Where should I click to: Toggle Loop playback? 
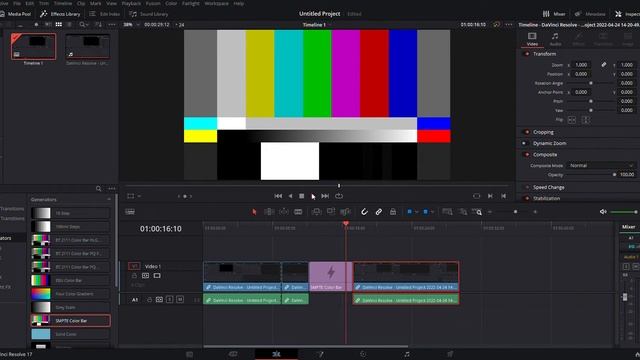pos(339,196)
